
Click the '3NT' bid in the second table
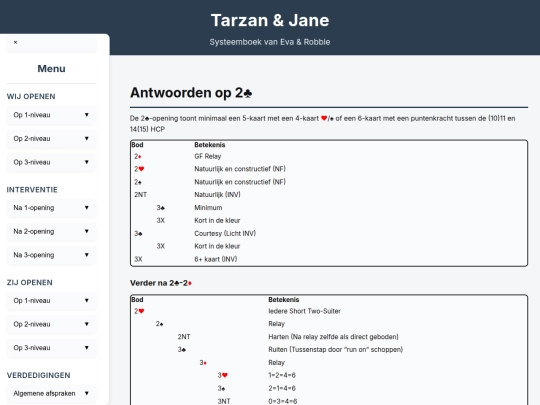pyautogui.click(x=224, y=401)
